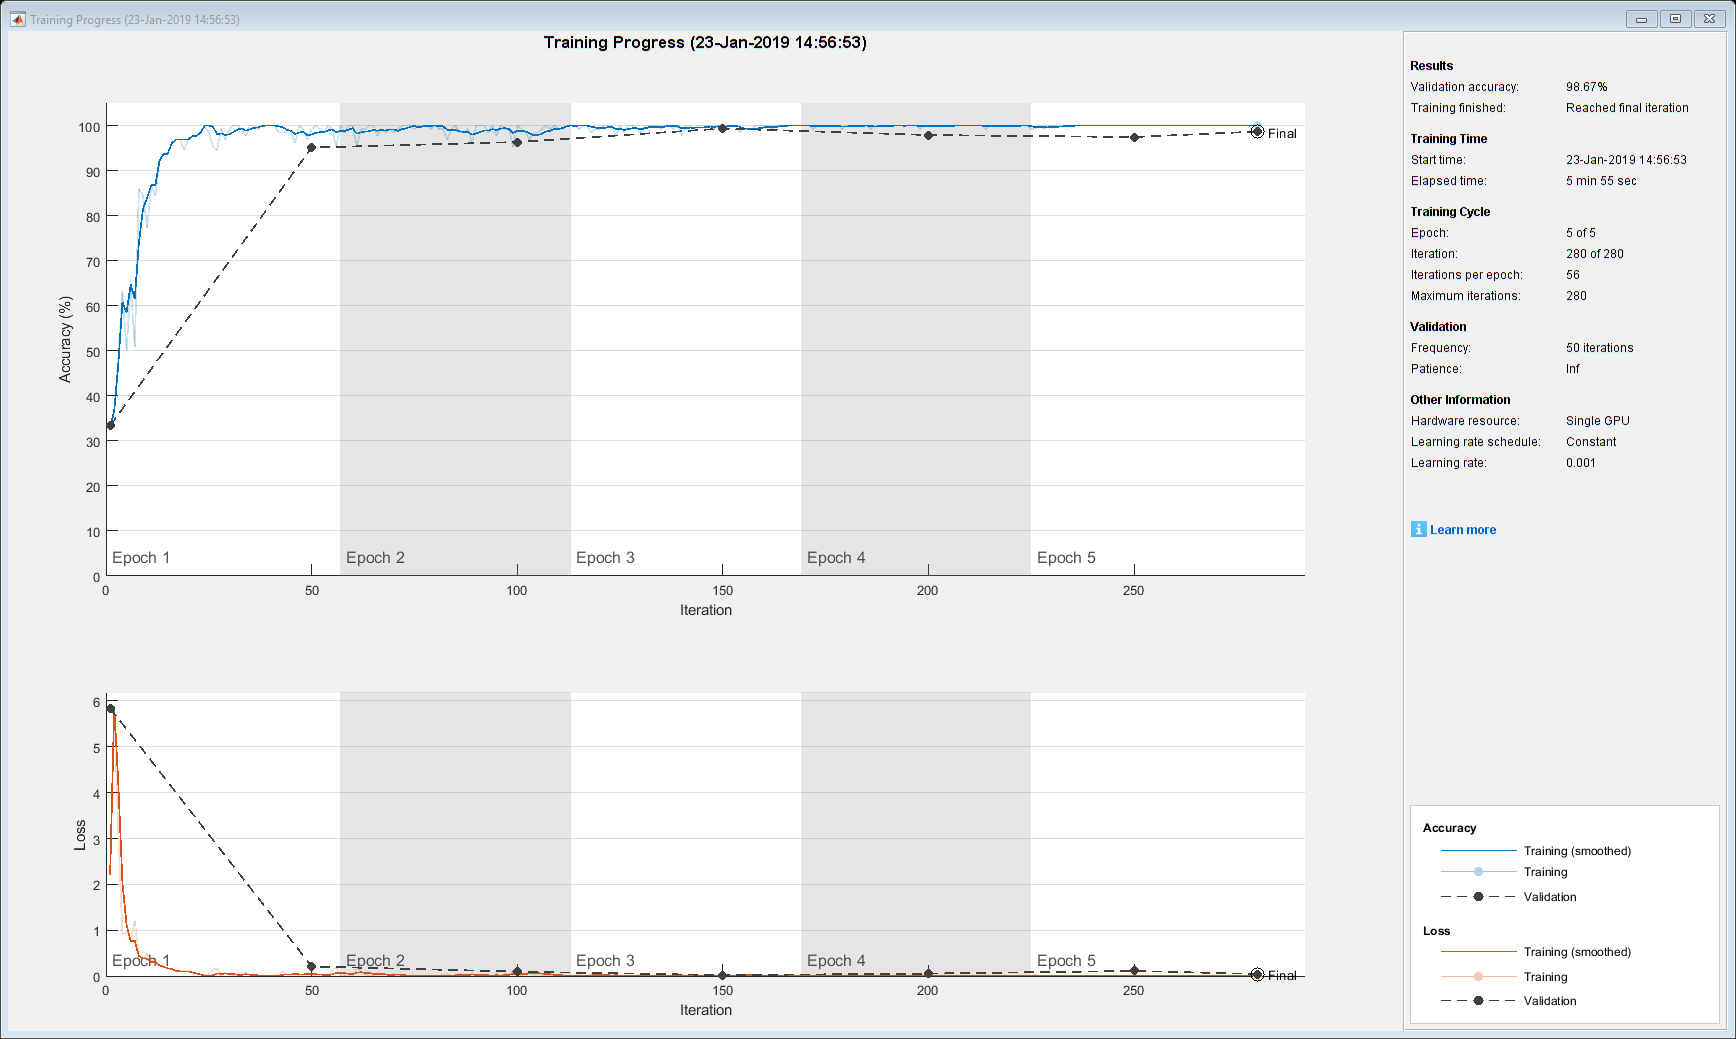Click the 'Epoch 4' label in the loss plot
Image resolution: width=1736 pixels, height=1039 pixels.
click(836, 961)
